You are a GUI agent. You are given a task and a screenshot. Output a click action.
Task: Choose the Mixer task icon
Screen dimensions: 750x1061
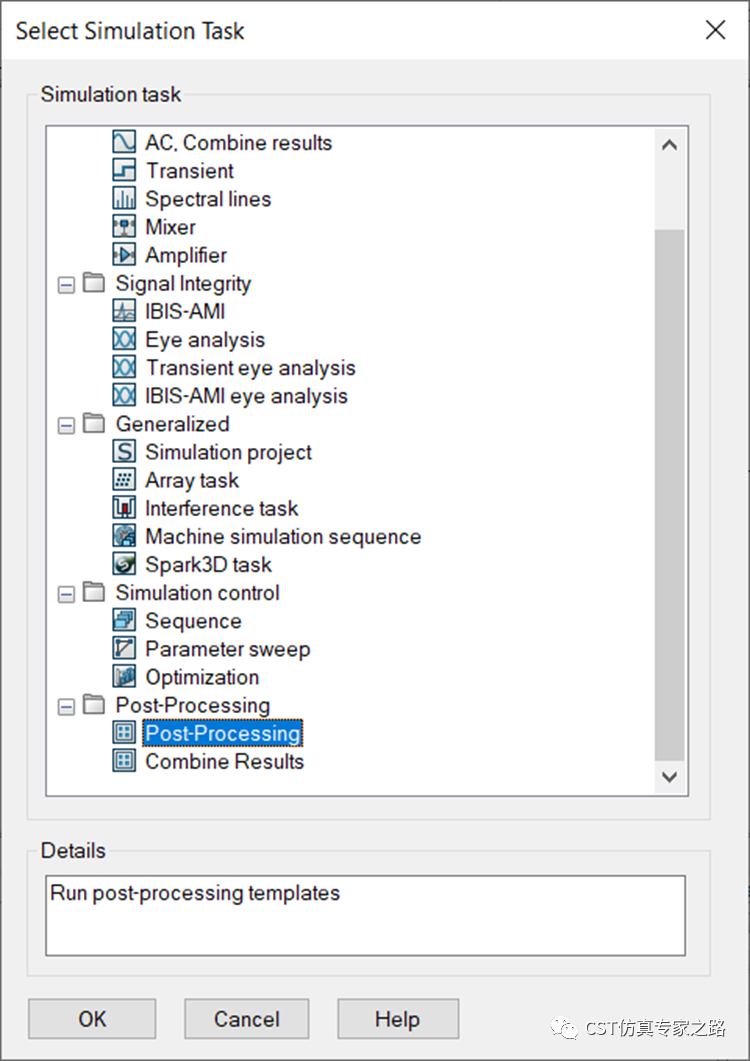coord(124,227)
